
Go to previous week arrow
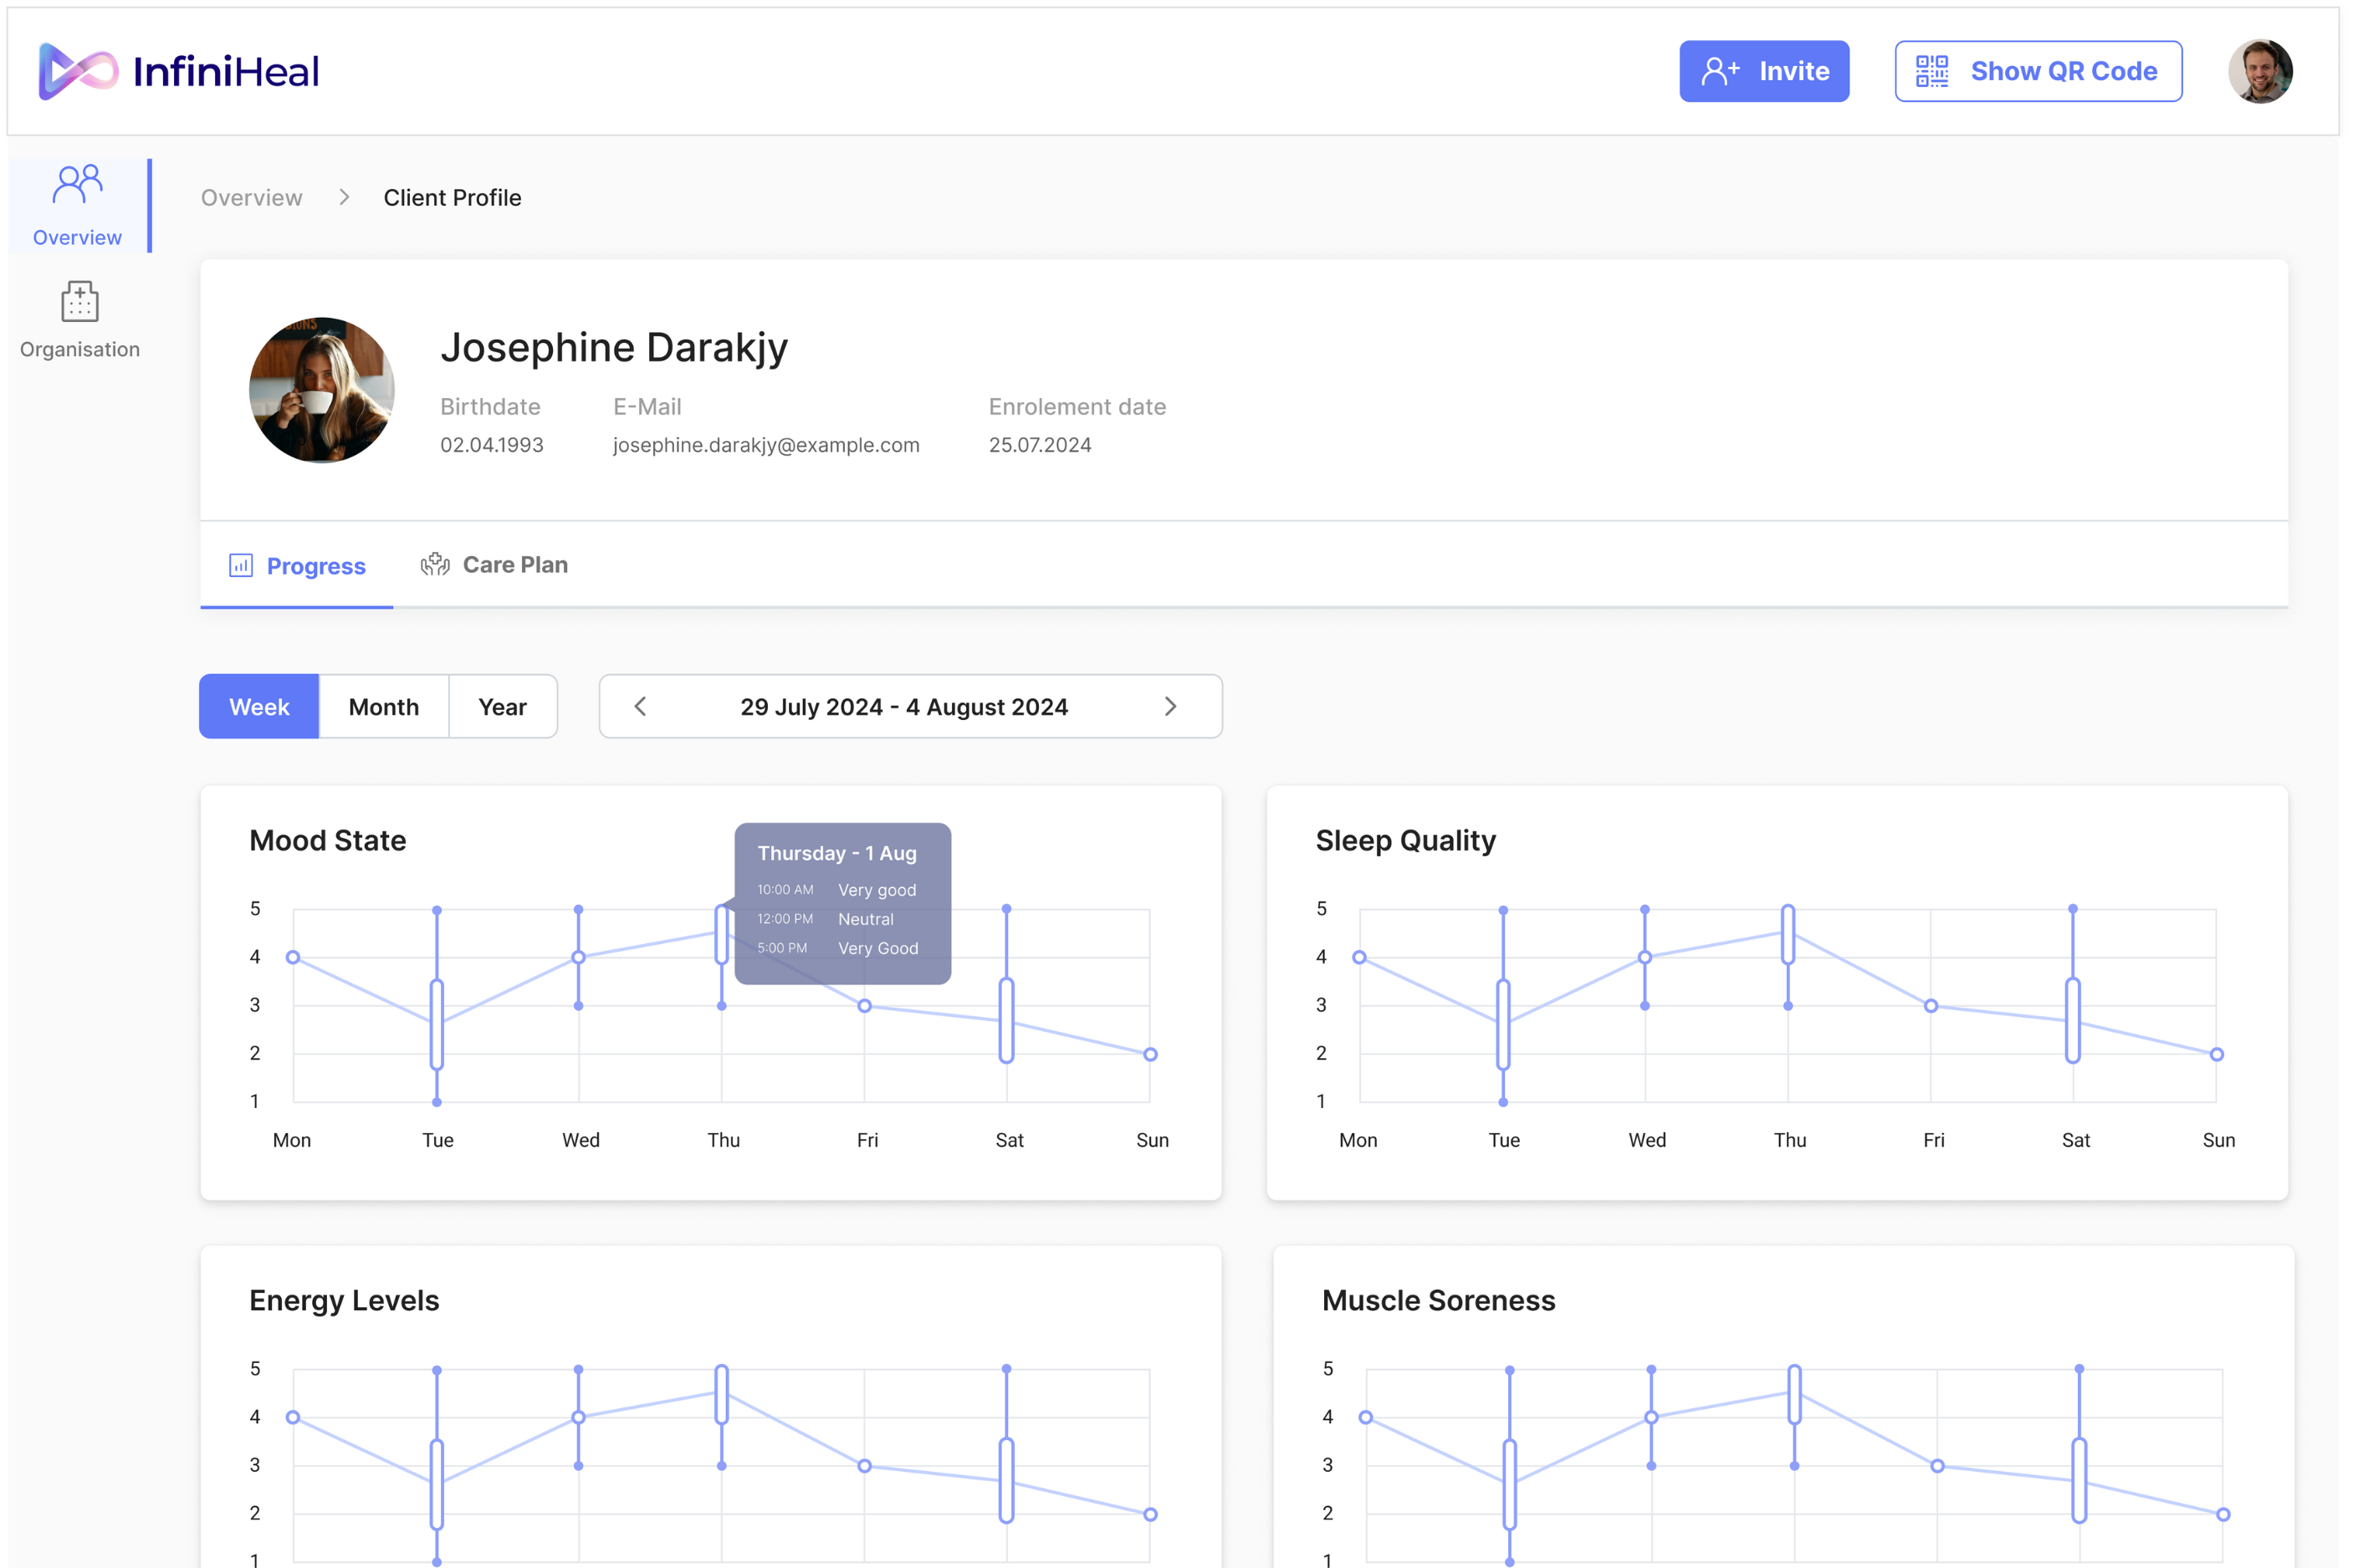click(x=640, y=706)
